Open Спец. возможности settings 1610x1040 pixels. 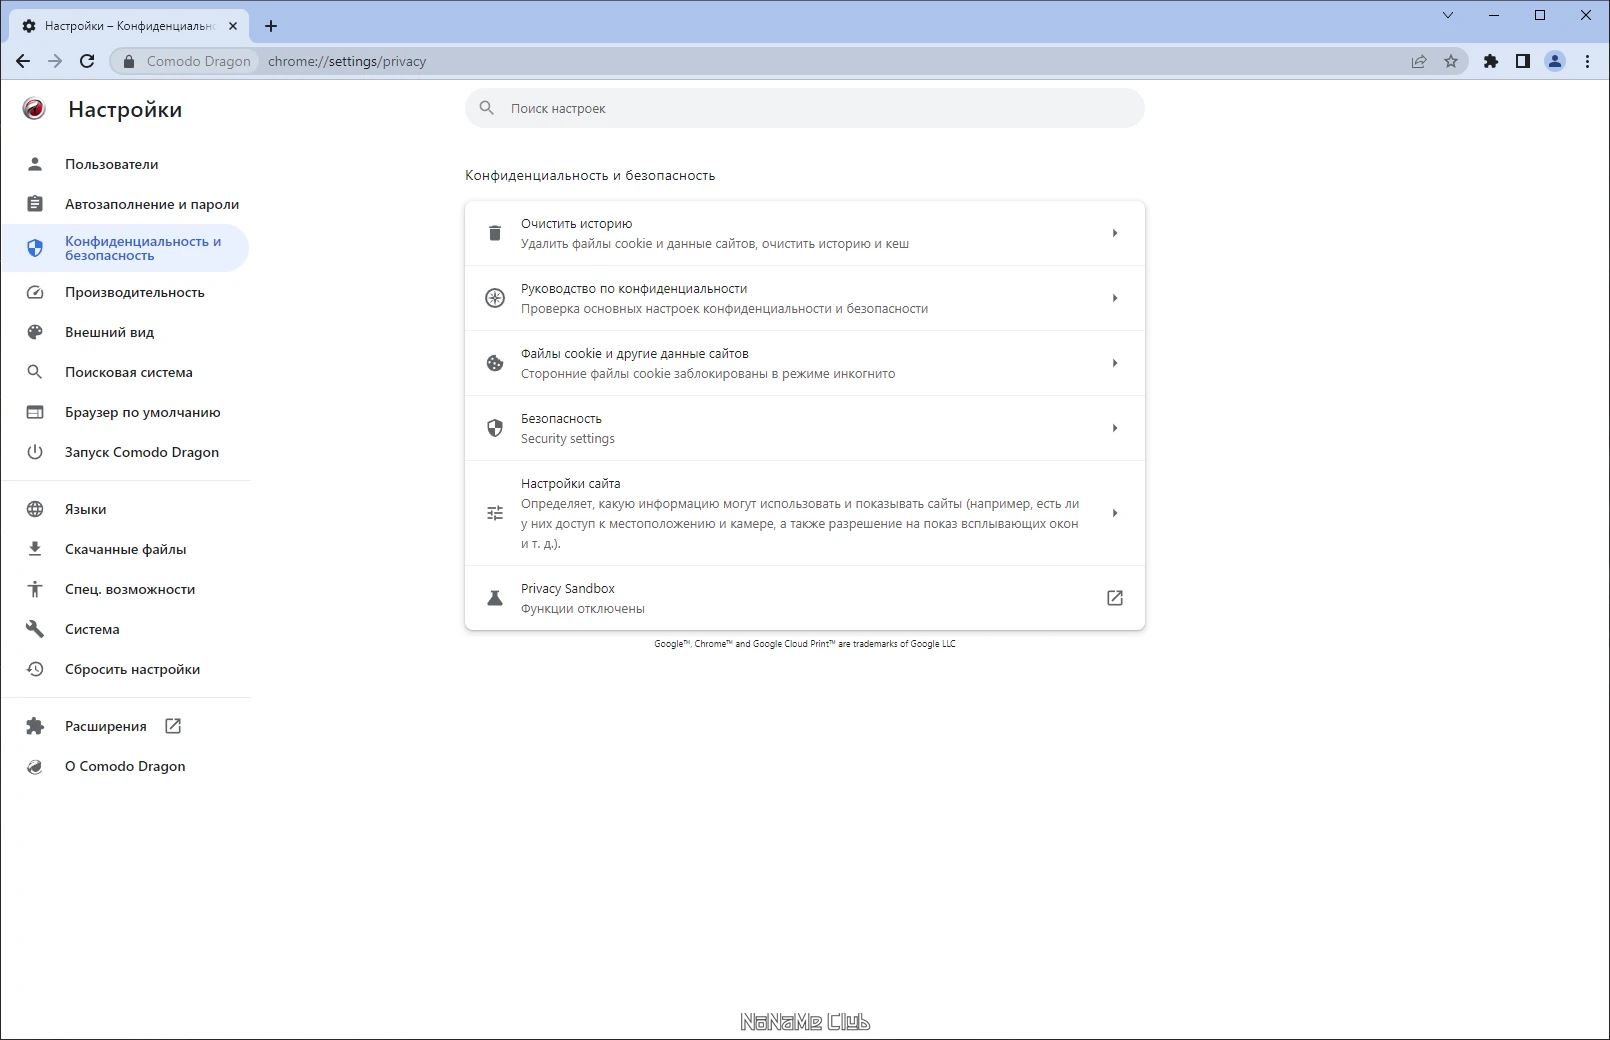125,589
